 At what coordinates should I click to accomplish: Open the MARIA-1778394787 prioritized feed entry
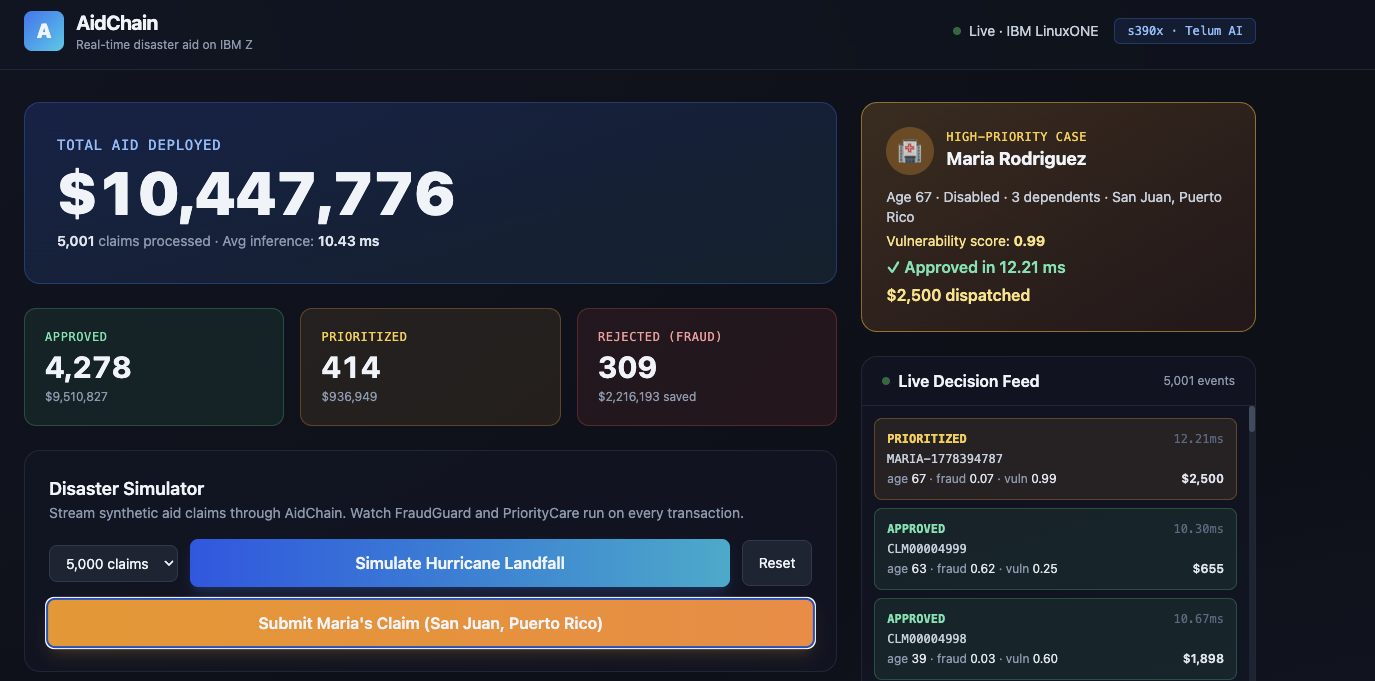coord(1055,459)
